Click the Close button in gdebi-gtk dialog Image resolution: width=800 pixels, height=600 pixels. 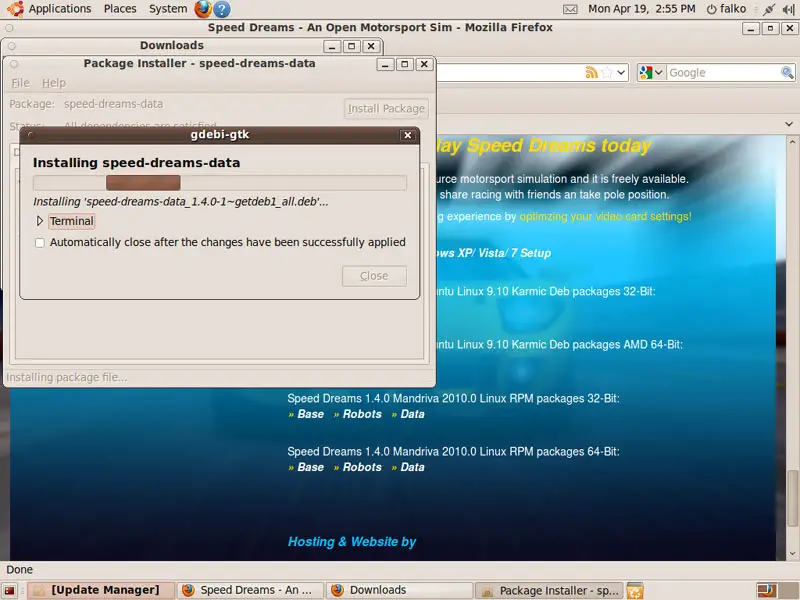click(x=374, y=276)
